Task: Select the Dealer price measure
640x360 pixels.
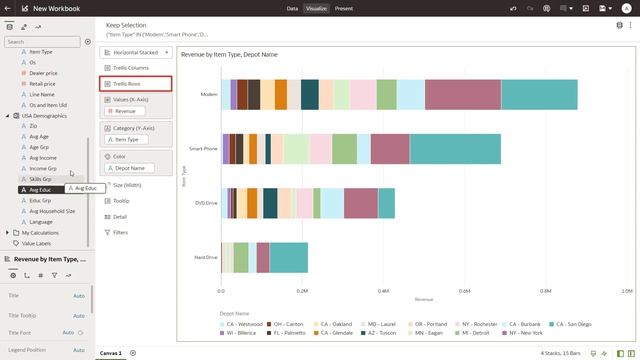Action: point(43,73)
